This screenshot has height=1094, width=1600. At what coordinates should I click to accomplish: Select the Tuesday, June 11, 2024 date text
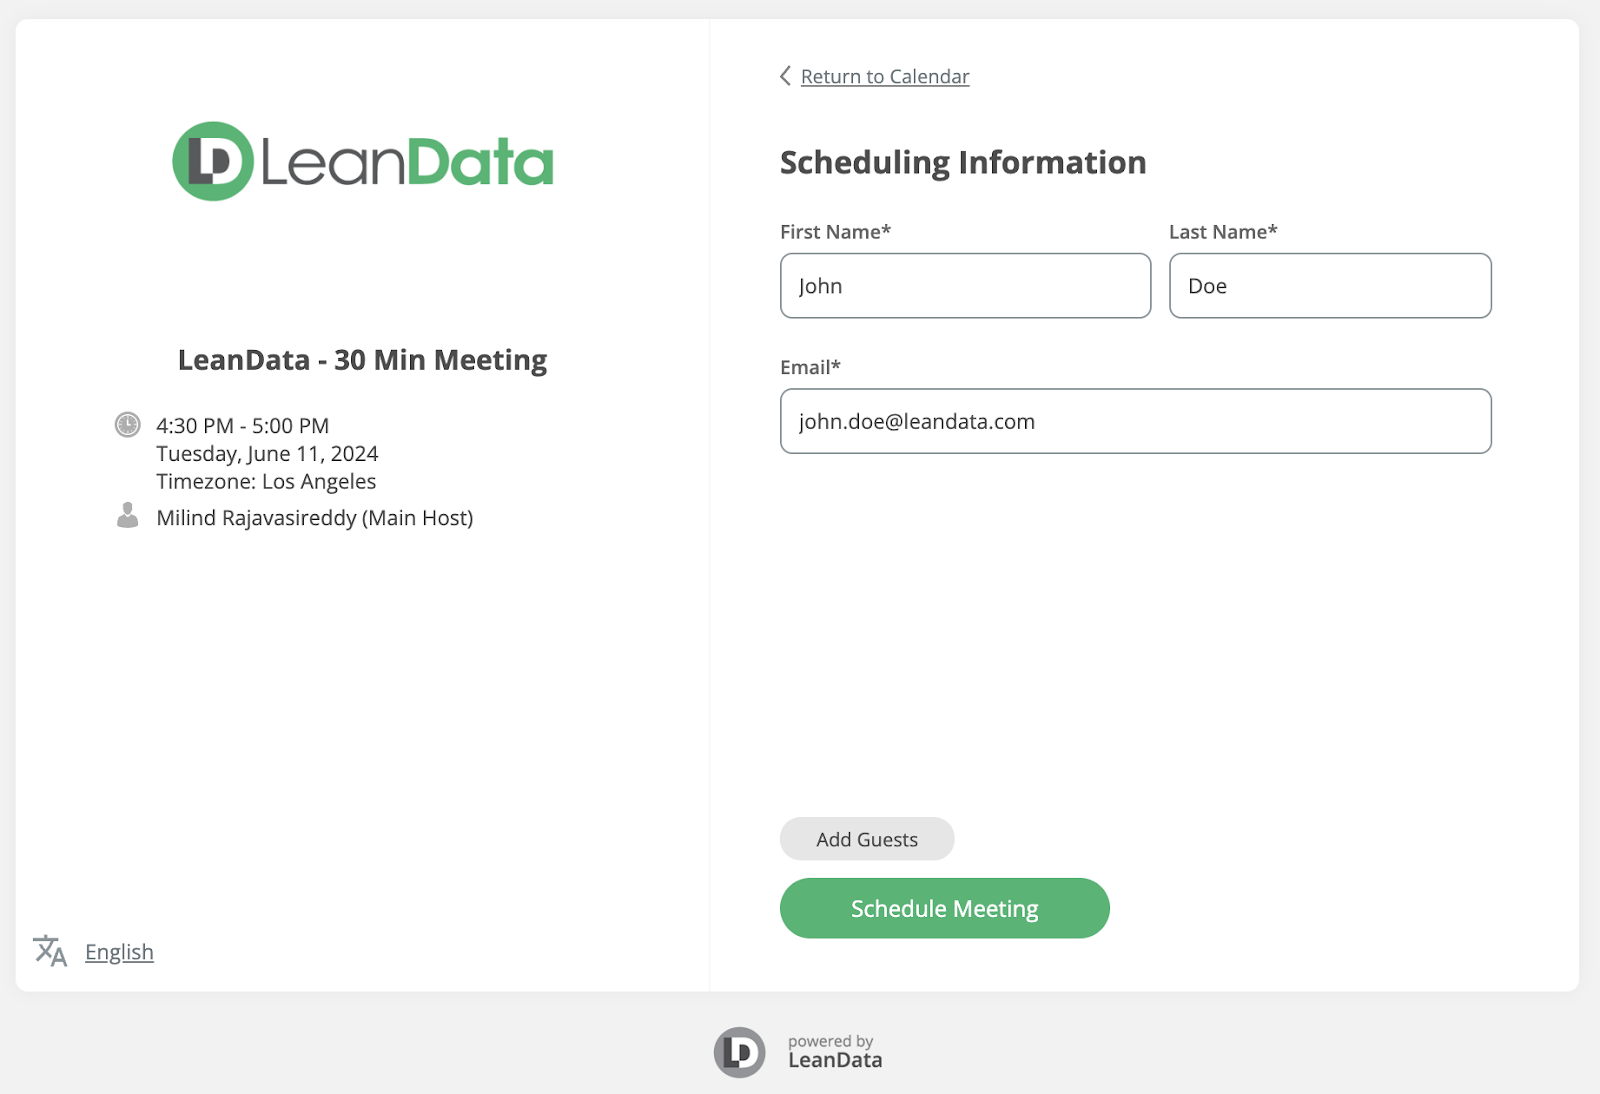click(x=267, y=454)
